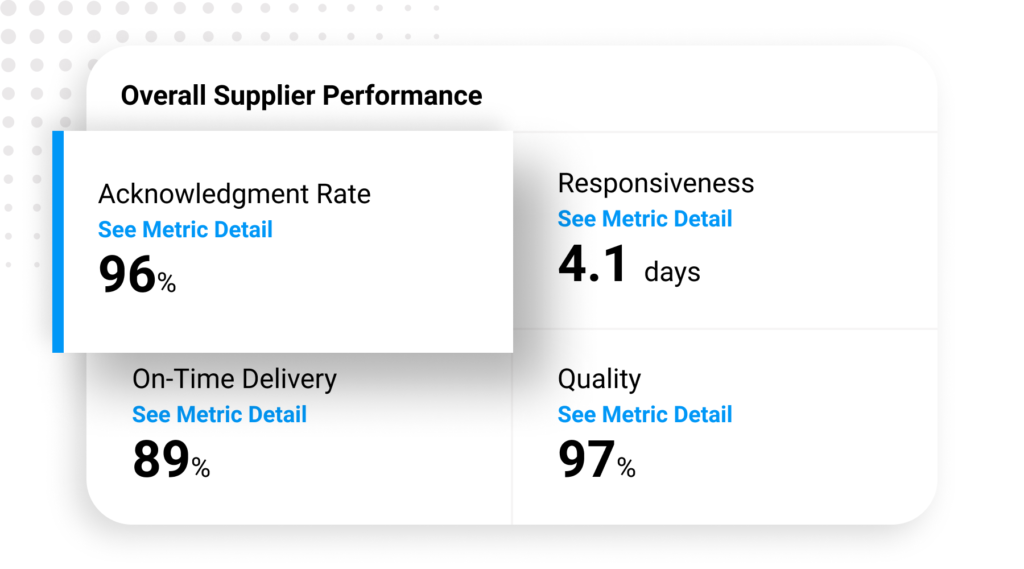
Task: Click the percent sign beside 96
Action: (x=167, y=283)
